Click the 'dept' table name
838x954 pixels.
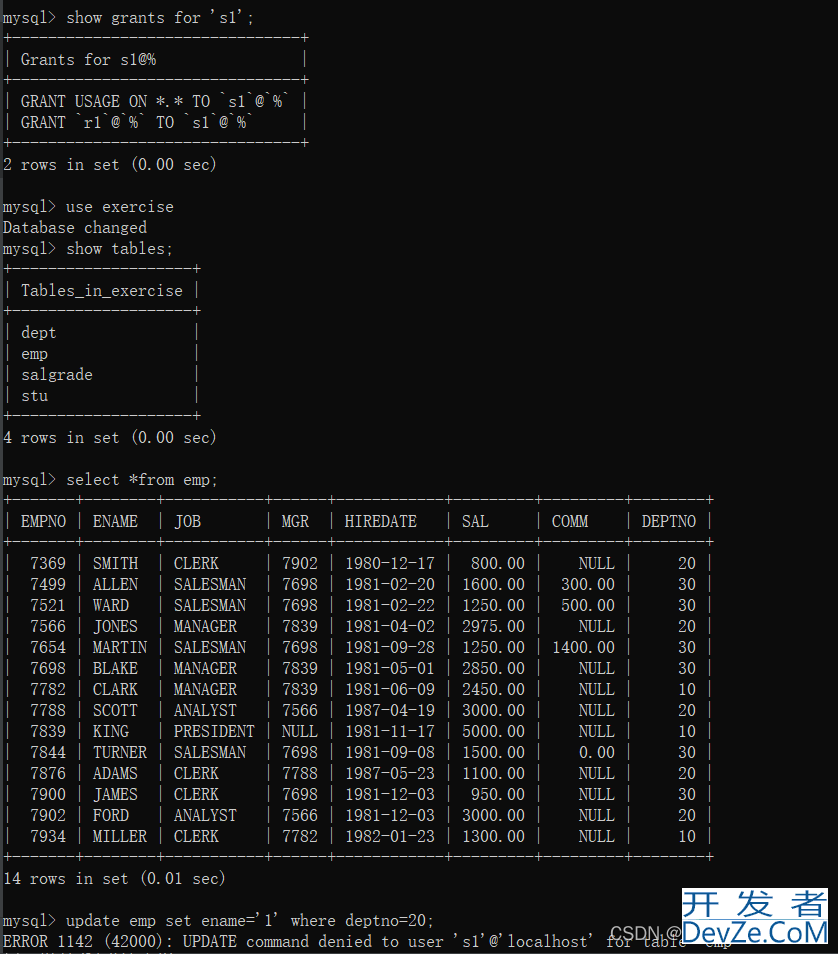tap(38, 333)
